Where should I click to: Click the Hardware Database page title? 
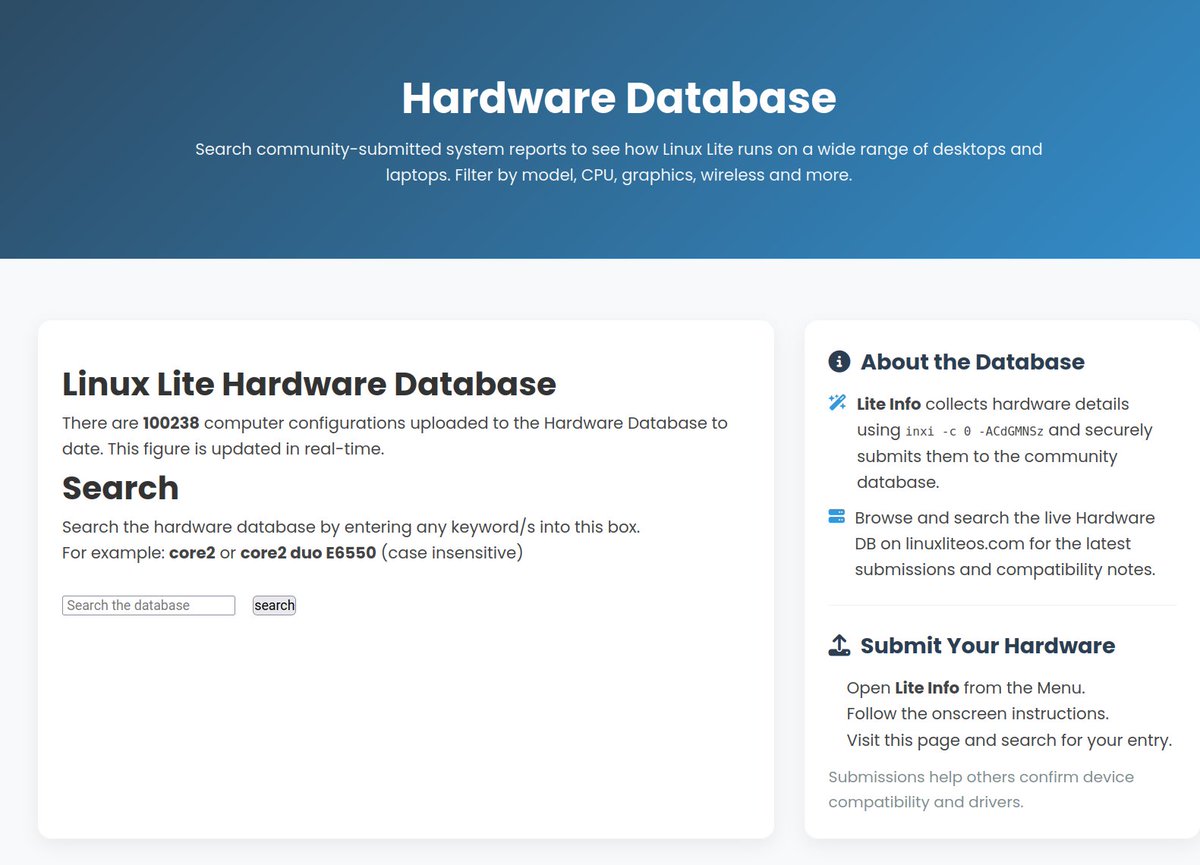(x=619, y=98)
